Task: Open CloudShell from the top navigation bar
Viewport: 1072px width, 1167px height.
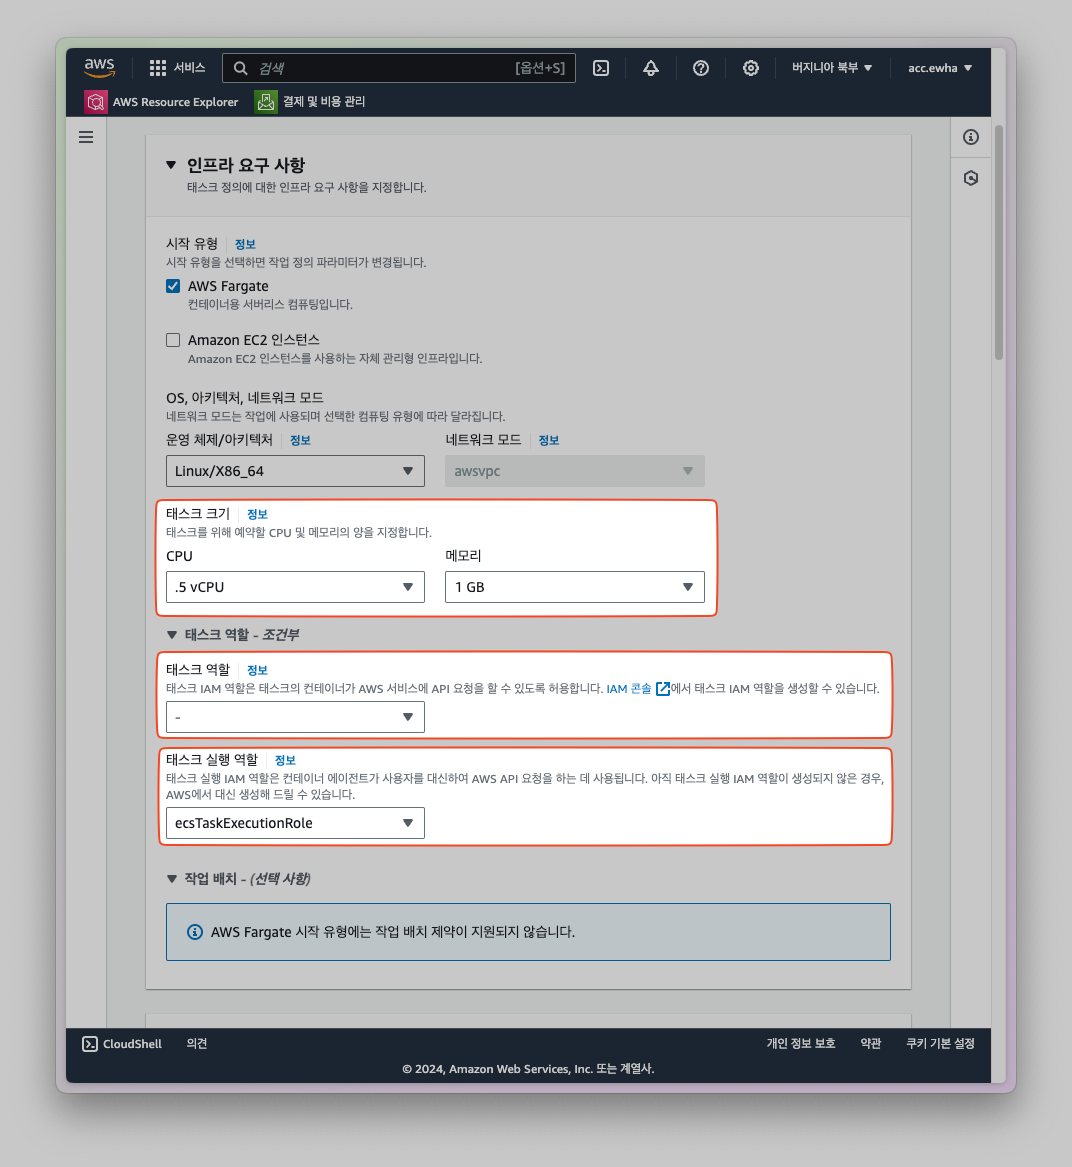Action: click(601, 68)
